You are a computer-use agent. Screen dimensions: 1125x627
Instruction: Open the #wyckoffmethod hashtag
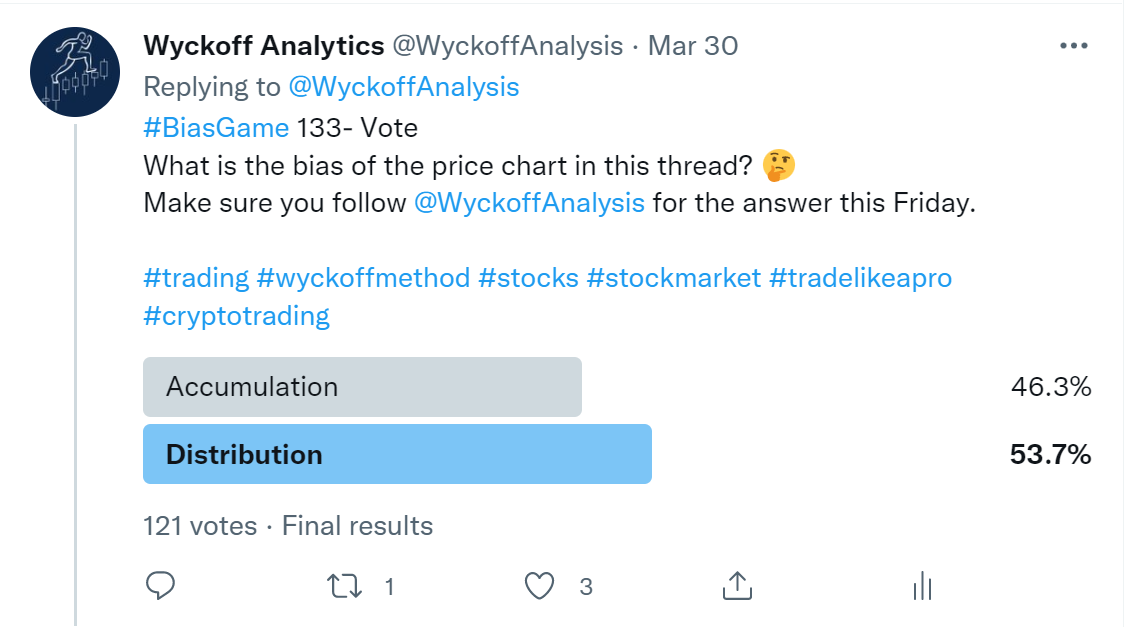363,278
